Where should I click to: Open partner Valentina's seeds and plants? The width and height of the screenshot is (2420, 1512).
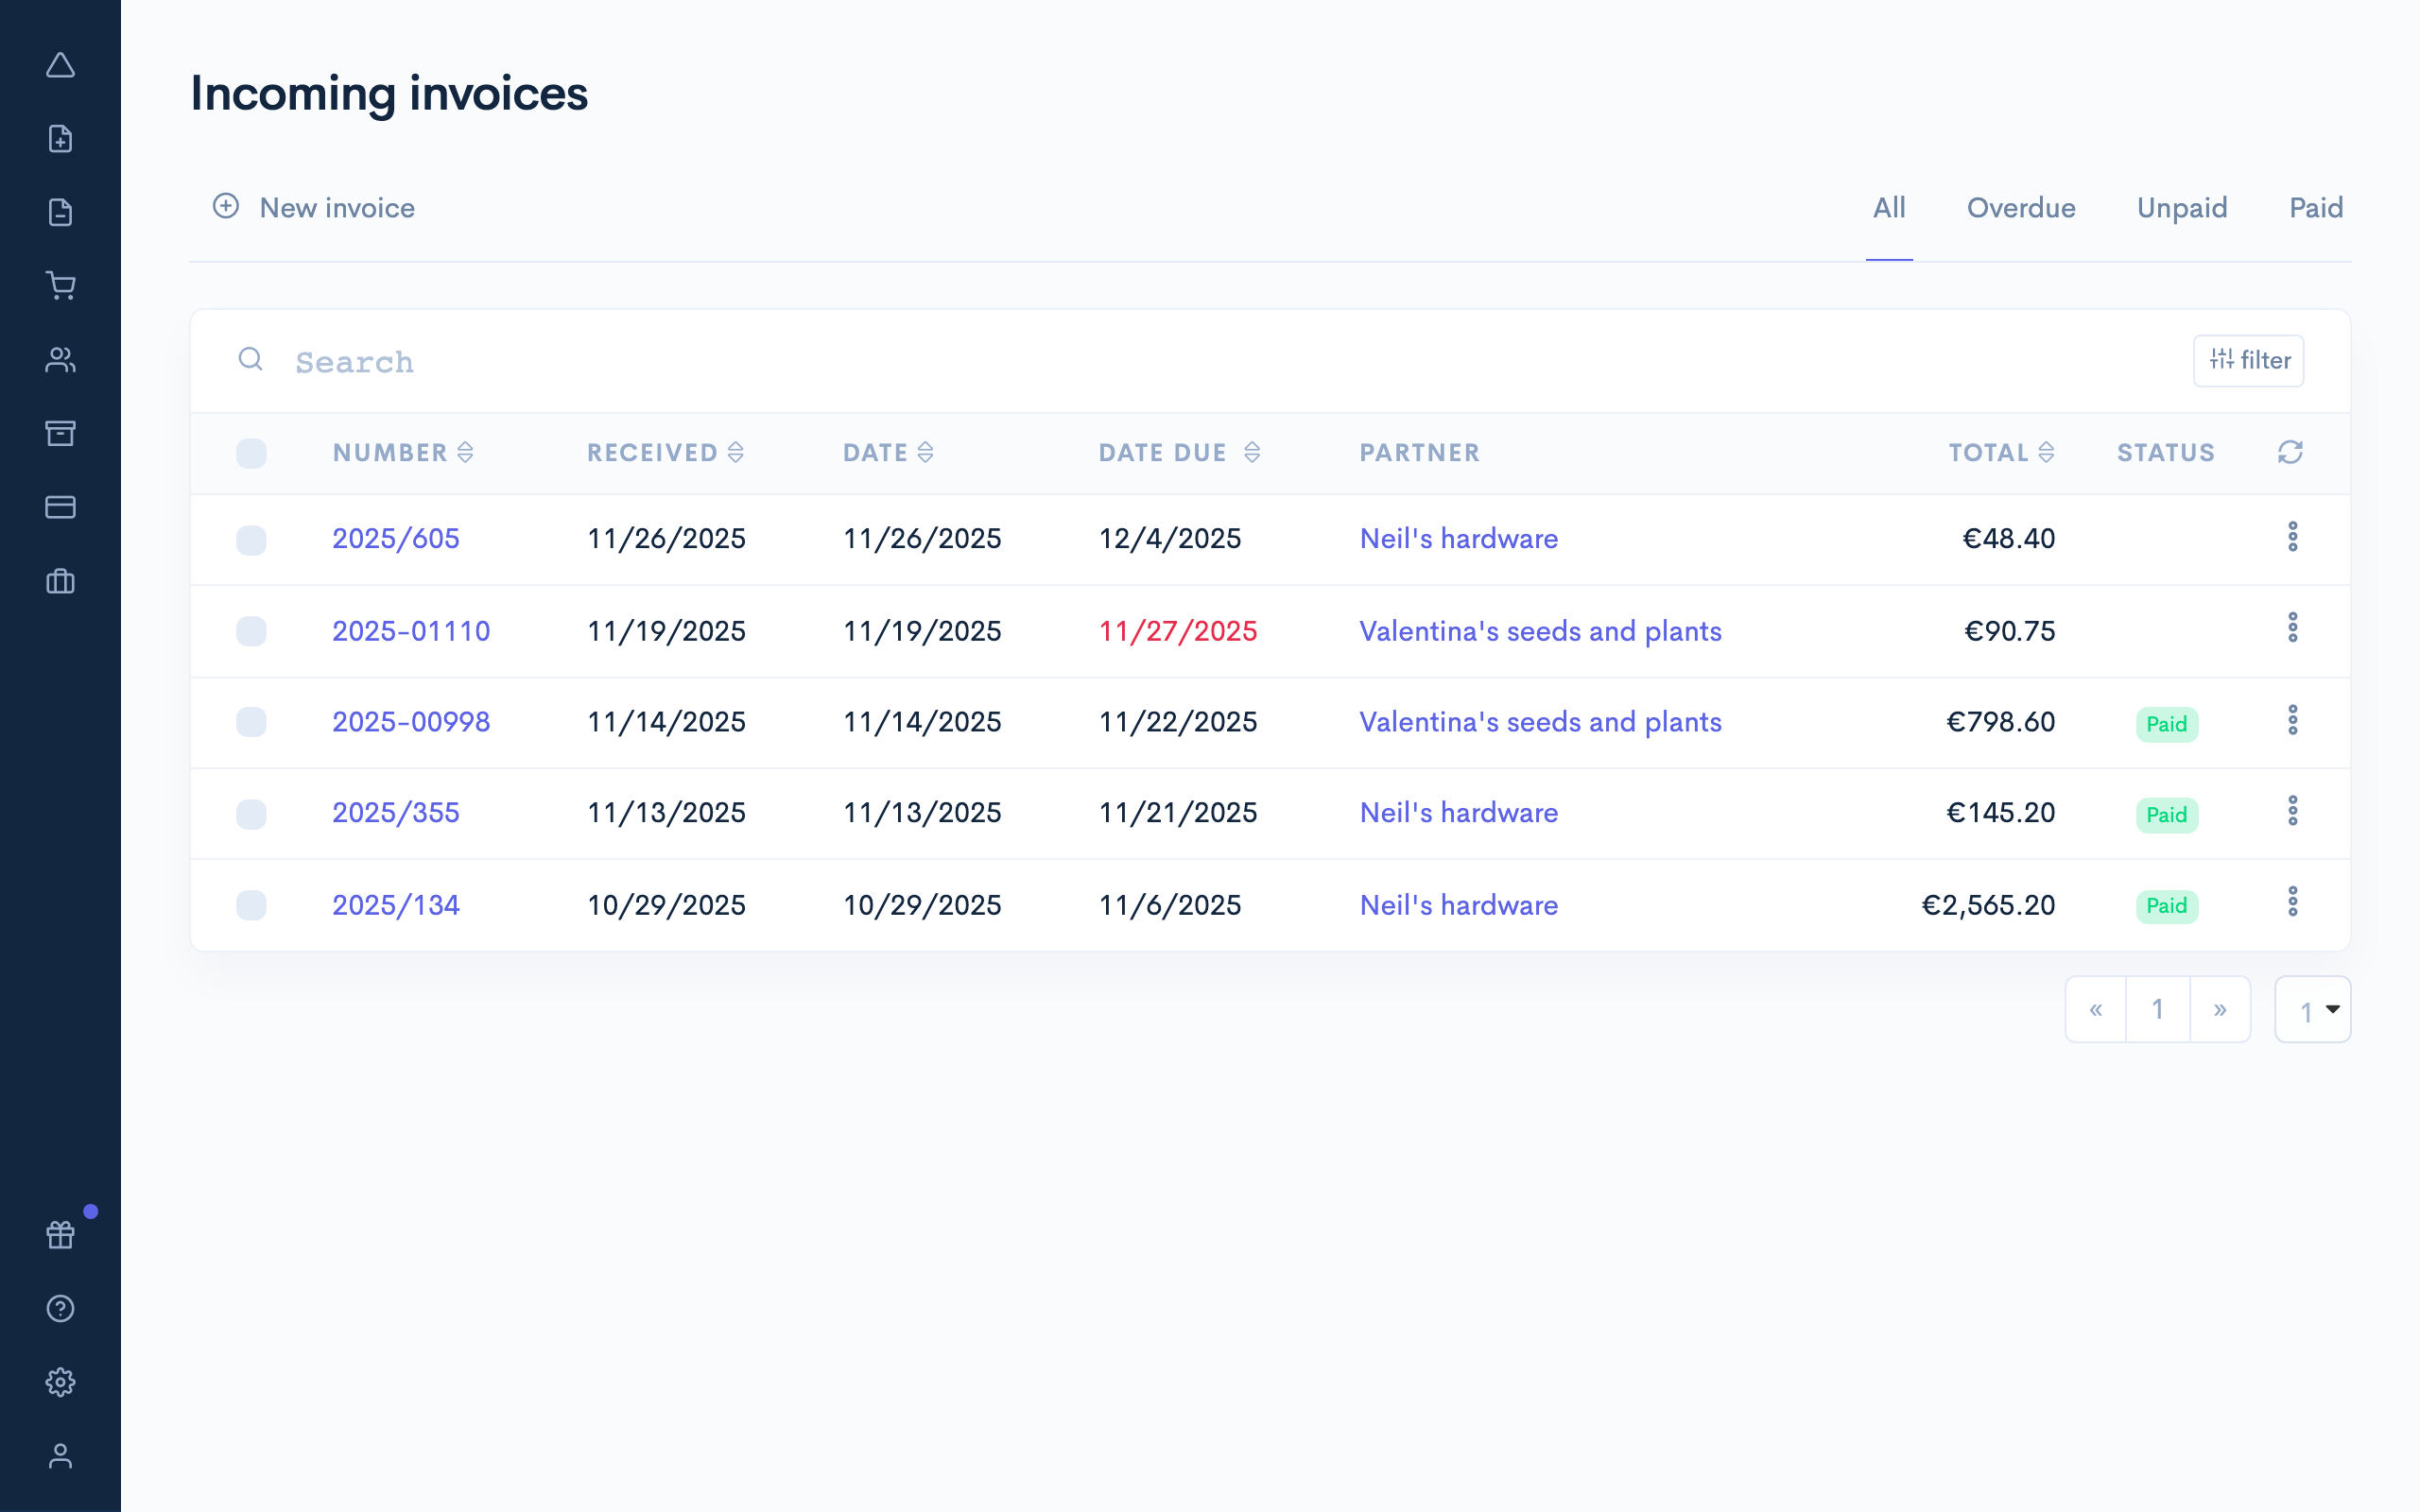pyautogui.click(x=1540, y=631)
